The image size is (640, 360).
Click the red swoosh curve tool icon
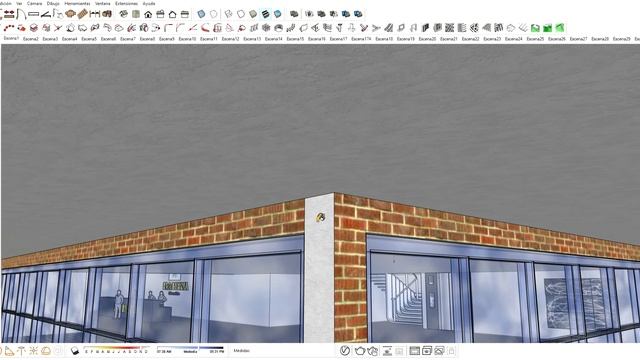[x=205, y=28]
